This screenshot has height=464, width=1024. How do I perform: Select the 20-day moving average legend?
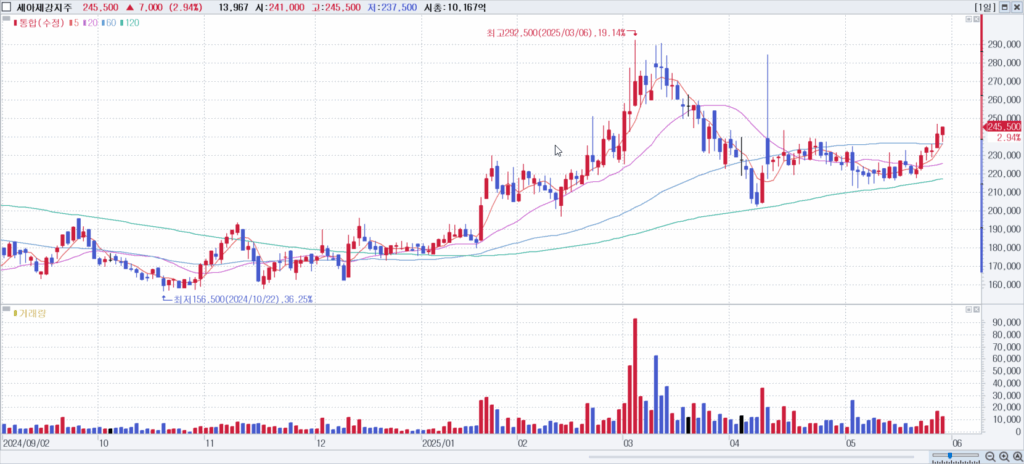click(x=90, y=23)
